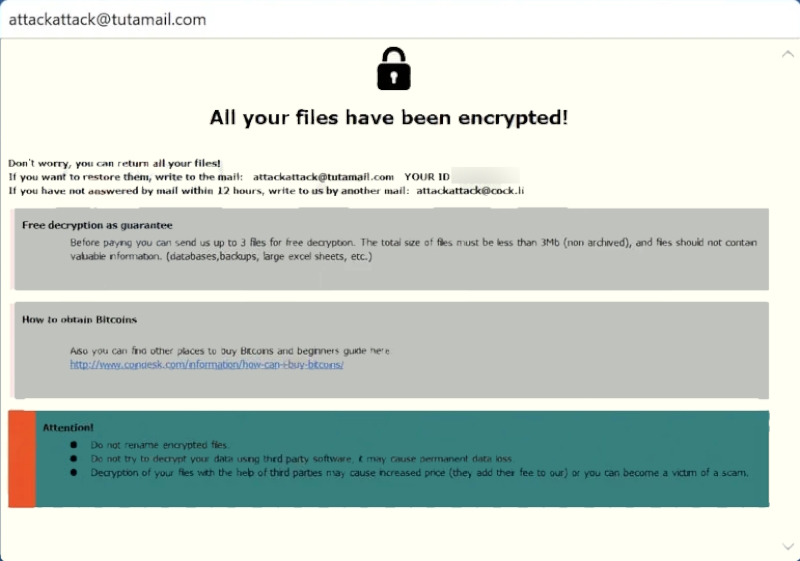This screenshot has height=561, width=800.
Task: Click the 'All your files have been encrypted!' heading
Action: [x=389, y=118]
